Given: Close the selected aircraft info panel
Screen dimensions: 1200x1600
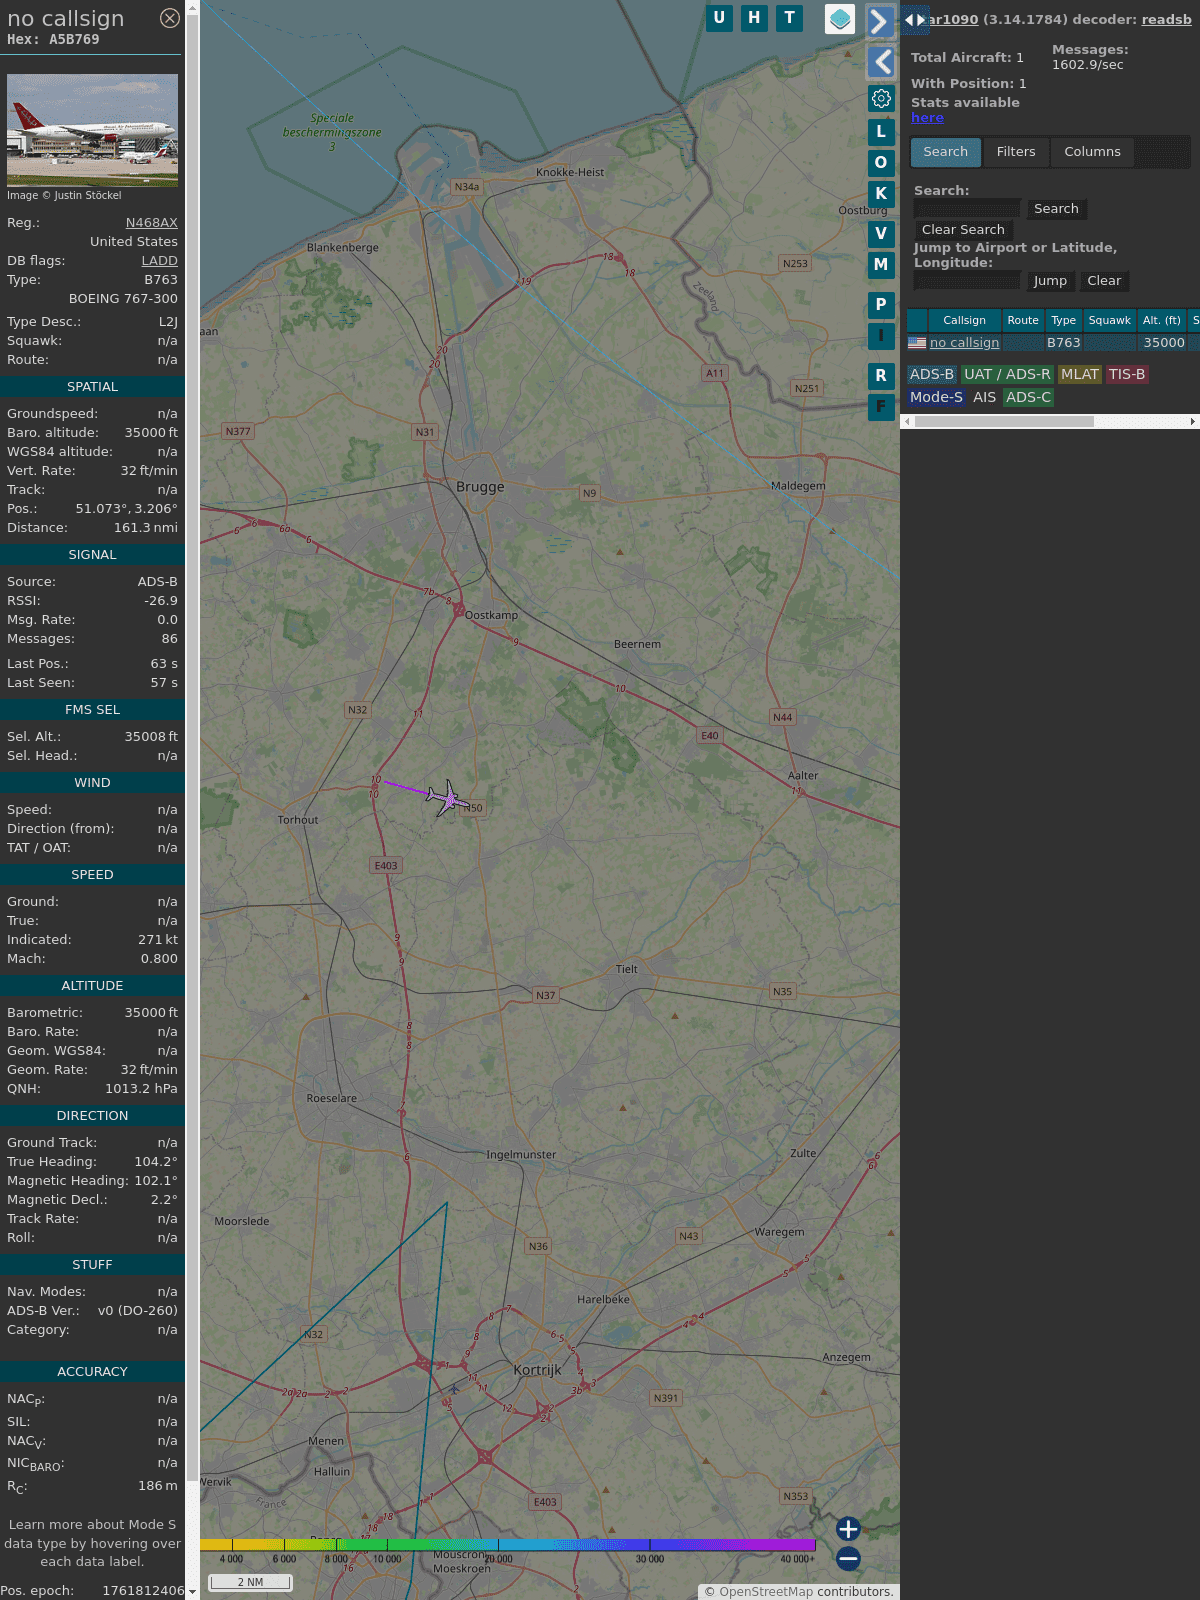Looking at the screenshot, I should point(170,18).
